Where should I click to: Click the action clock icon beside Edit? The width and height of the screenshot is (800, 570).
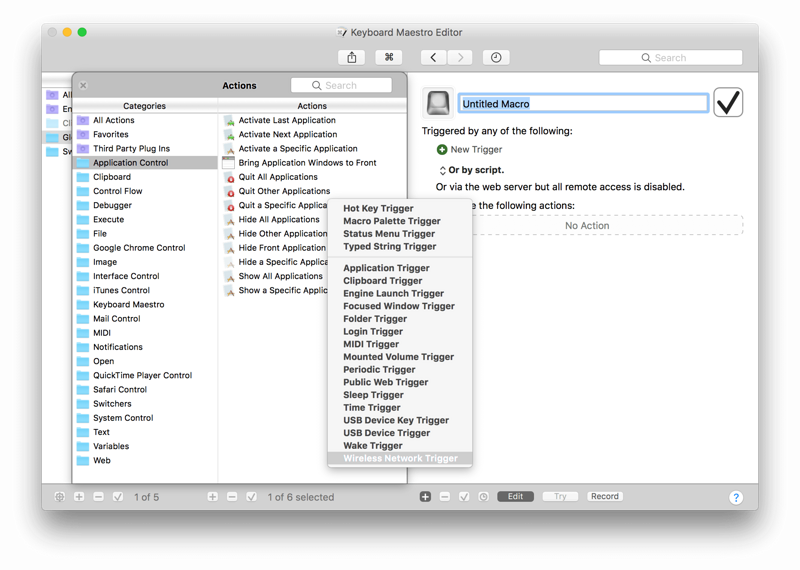coord(484,497)
